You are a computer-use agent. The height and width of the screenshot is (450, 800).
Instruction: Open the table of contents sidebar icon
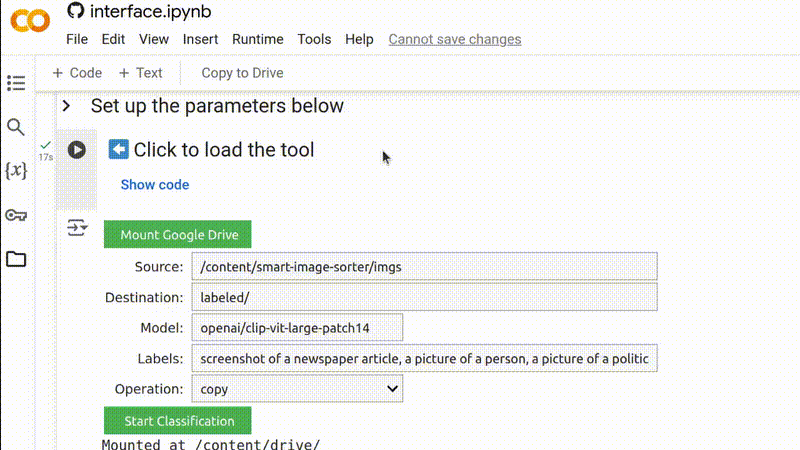[16, 83]
